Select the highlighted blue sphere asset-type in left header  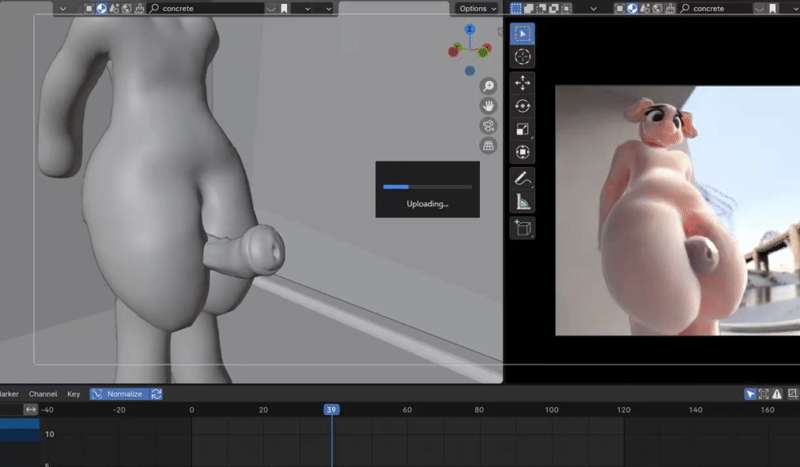[x=102, y=8]
